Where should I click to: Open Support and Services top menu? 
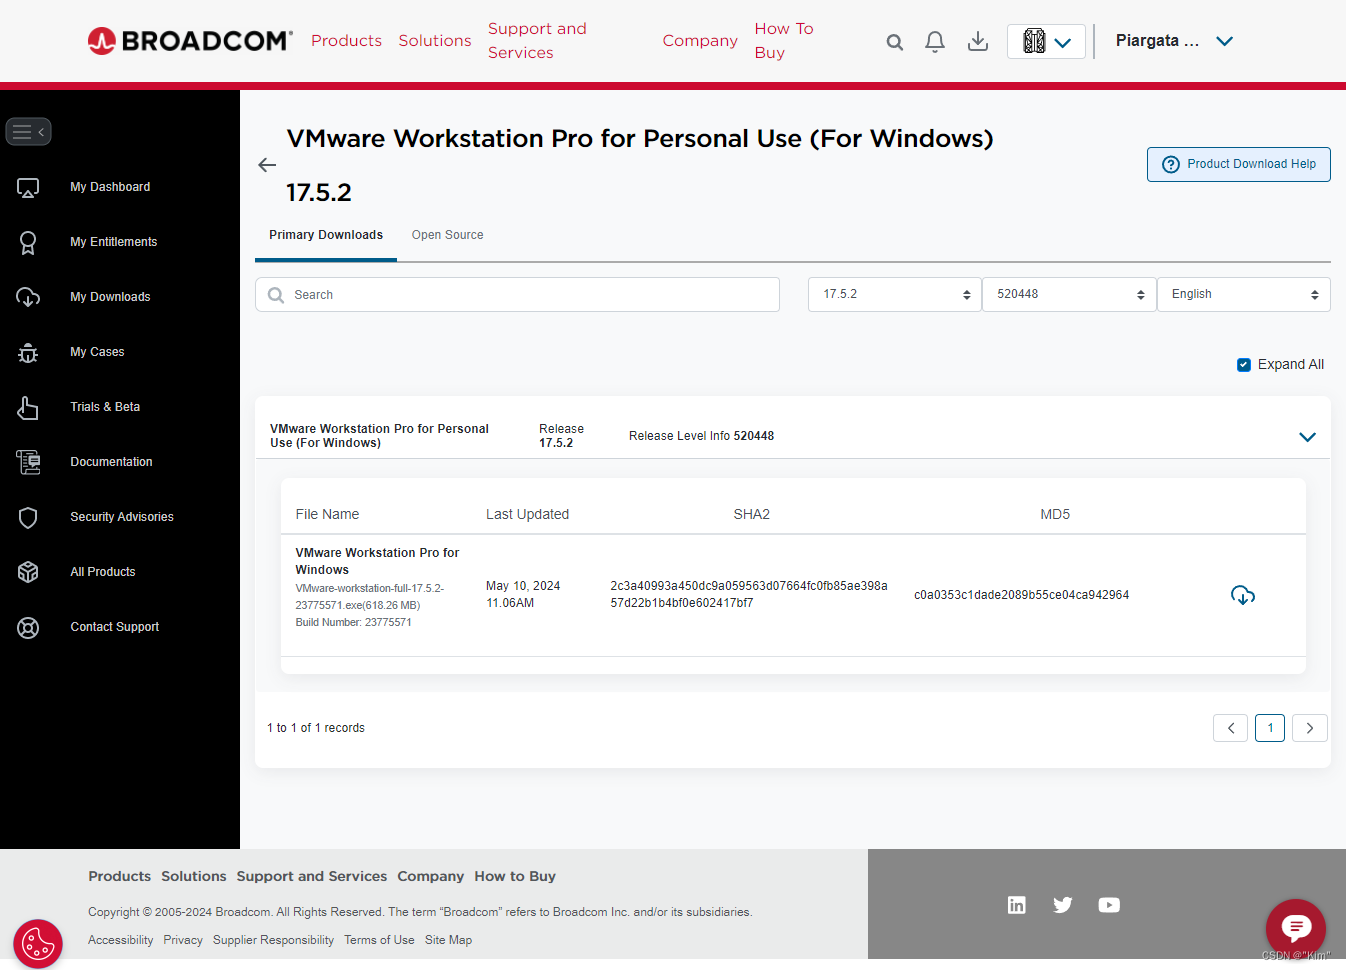[x=537, y=41]
